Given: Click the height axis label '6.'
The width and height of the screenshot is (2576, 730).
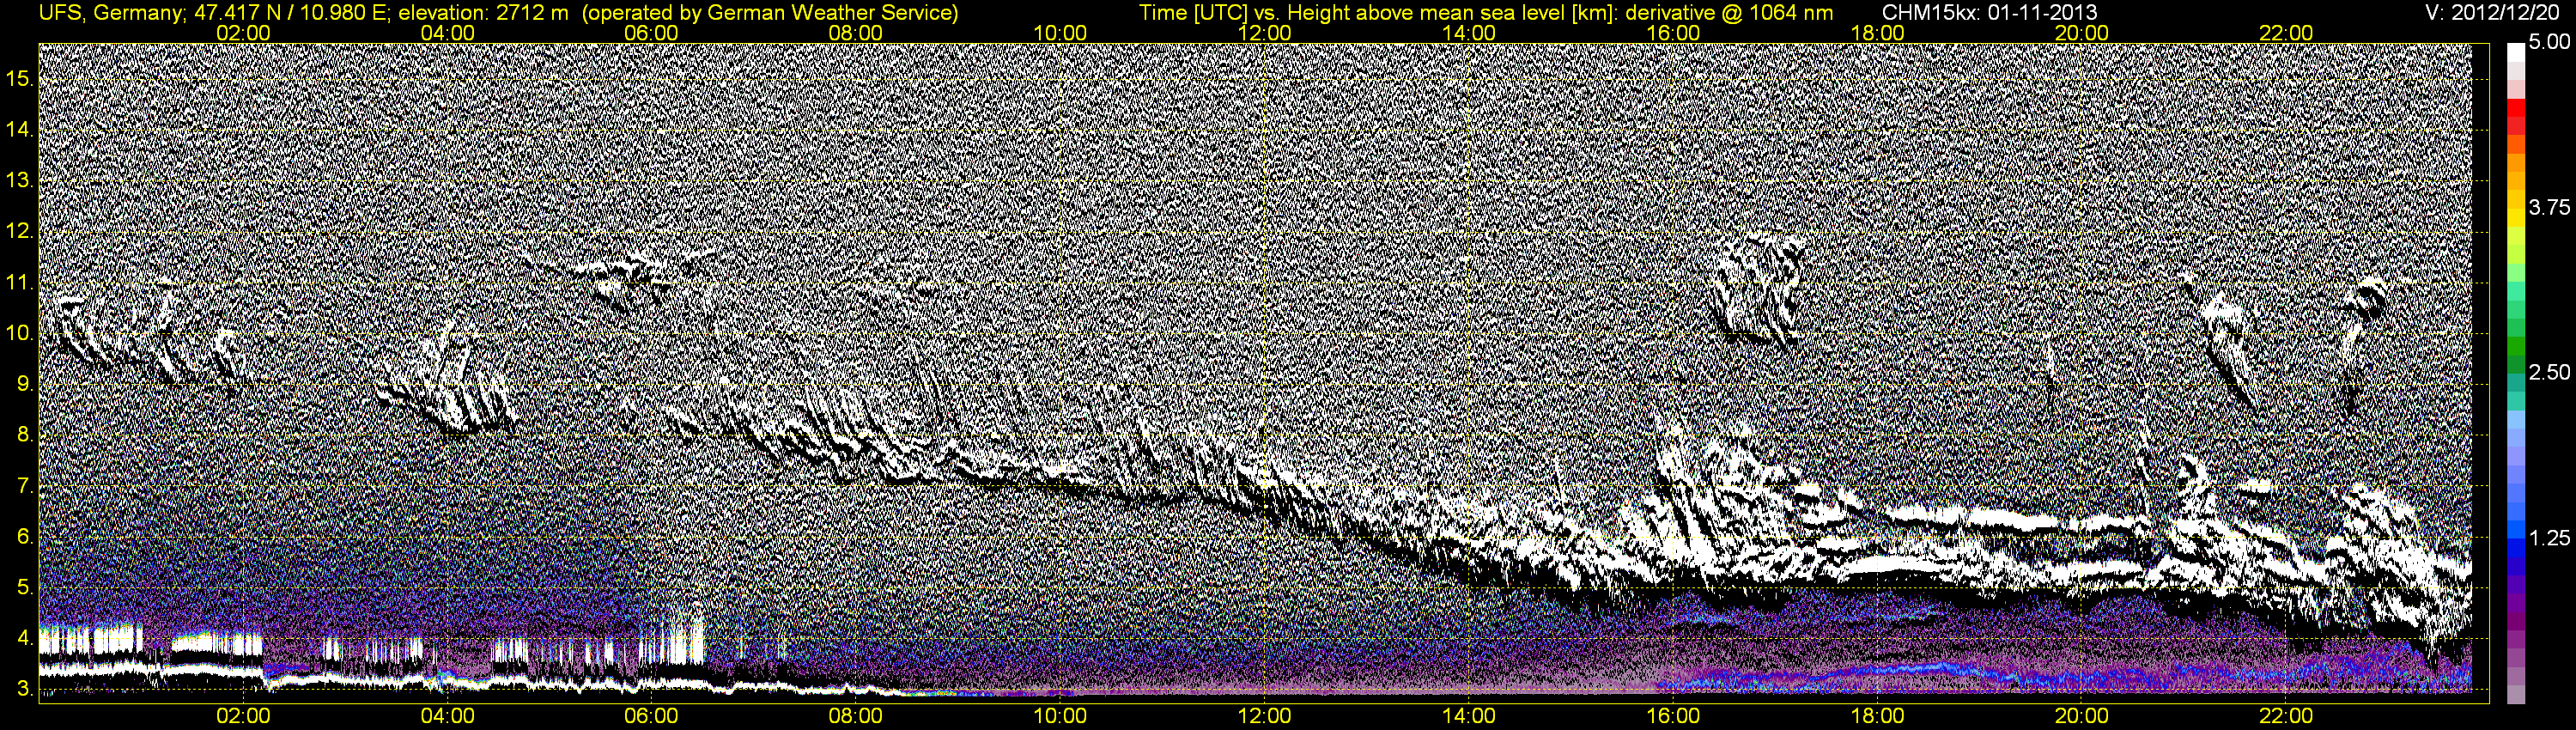Looking at the screenshot, I should 25,537.
